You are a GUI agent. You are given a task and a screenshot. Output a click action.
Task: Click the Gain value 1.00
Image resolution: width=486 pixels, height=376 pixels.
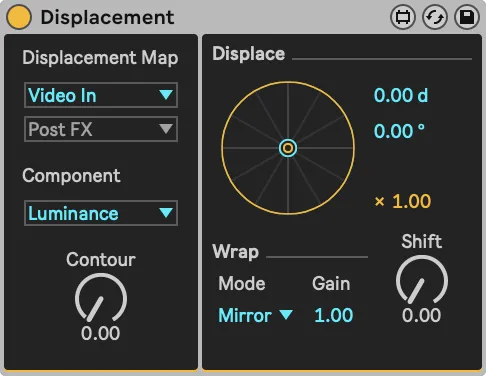pos(334,315)
